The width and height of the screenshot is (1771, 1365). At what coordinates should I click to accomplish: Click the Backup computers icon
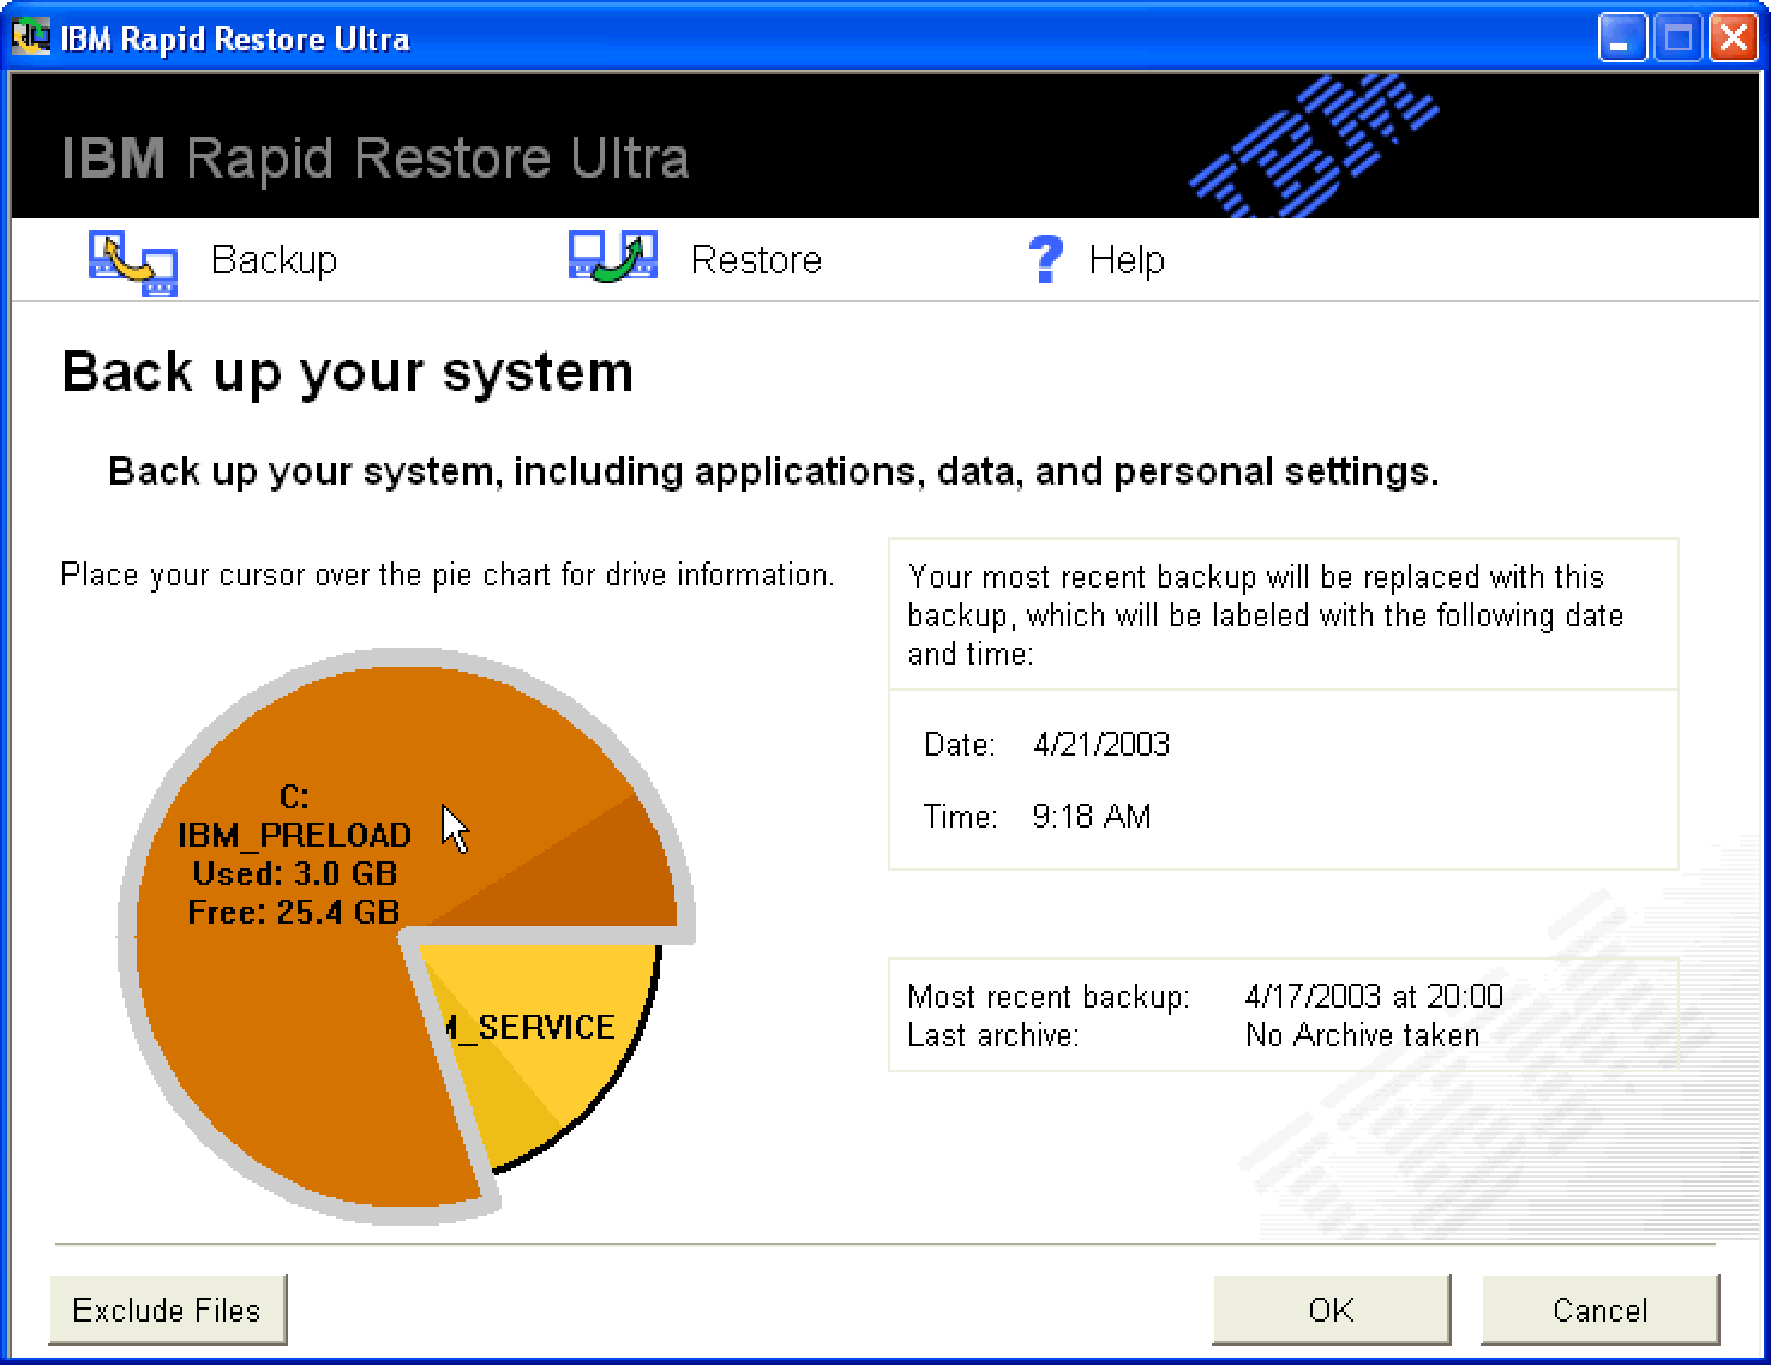click(133, 262)
